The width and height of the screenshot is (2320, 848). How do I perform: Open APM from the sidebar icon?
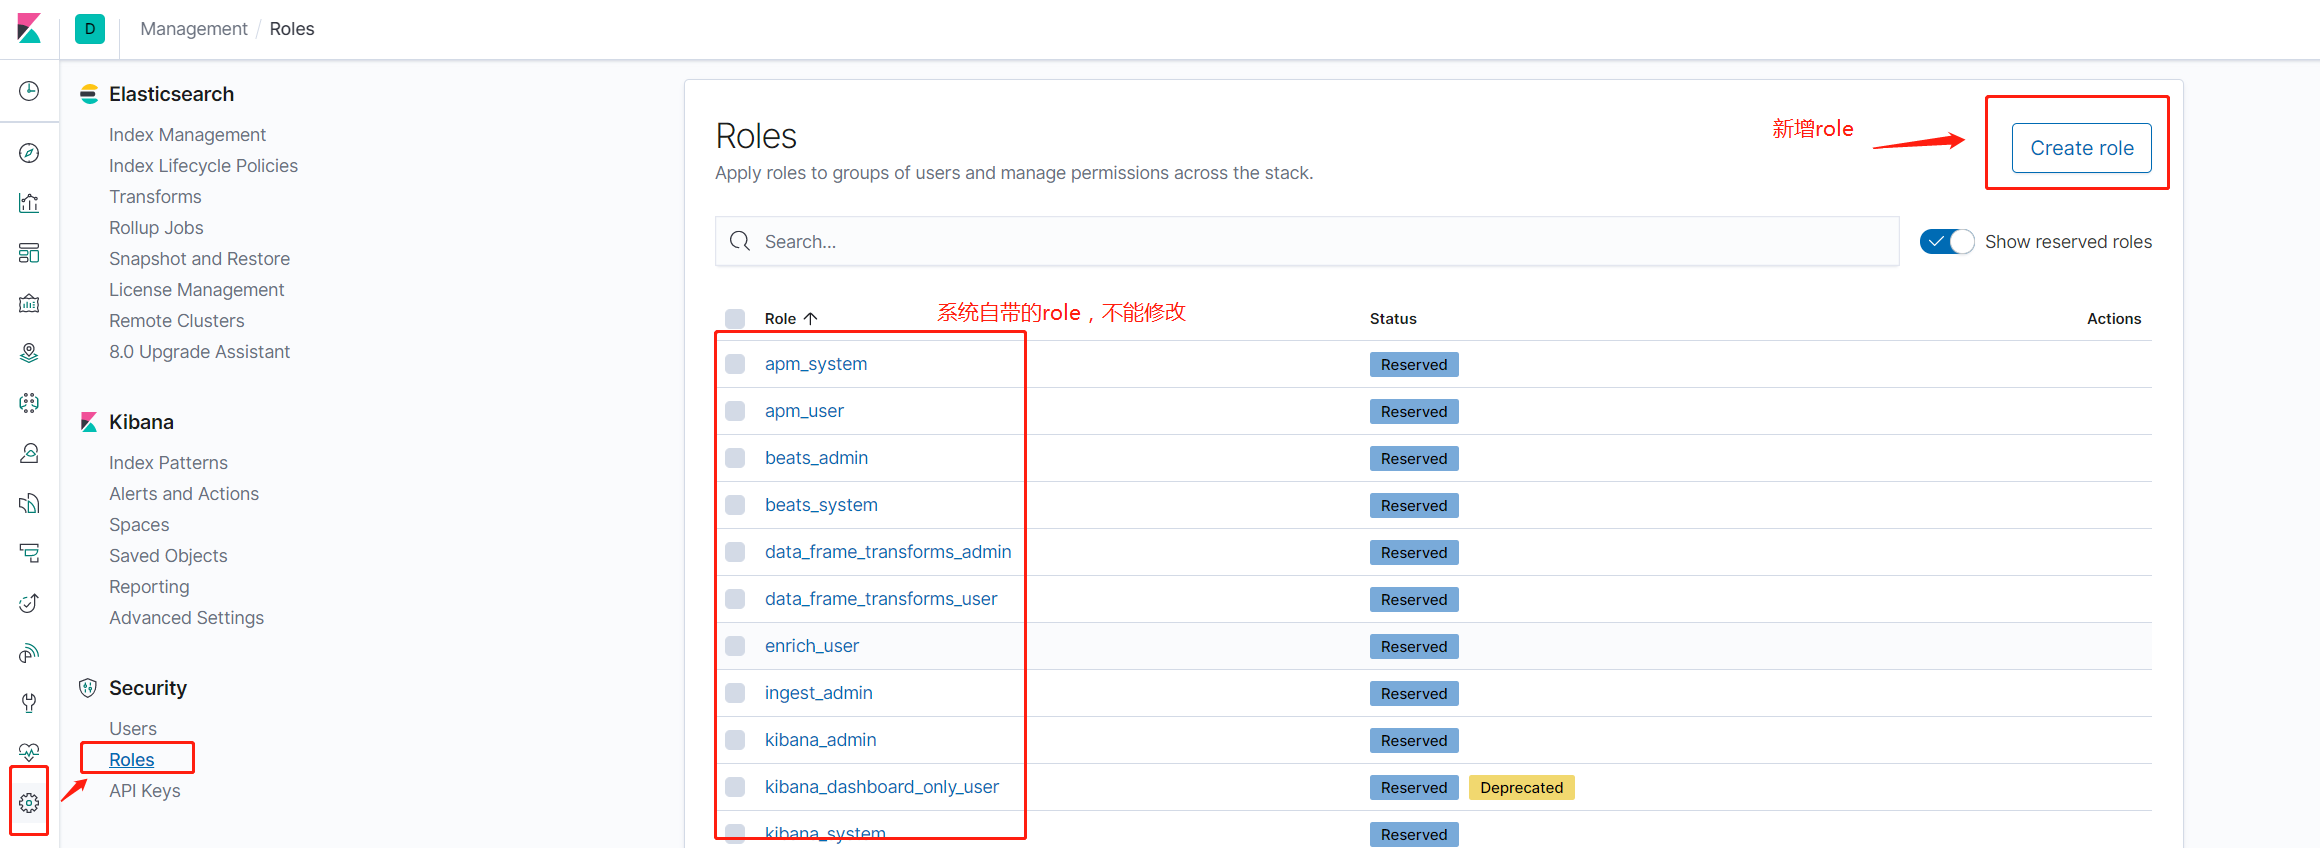click(29, 553)
